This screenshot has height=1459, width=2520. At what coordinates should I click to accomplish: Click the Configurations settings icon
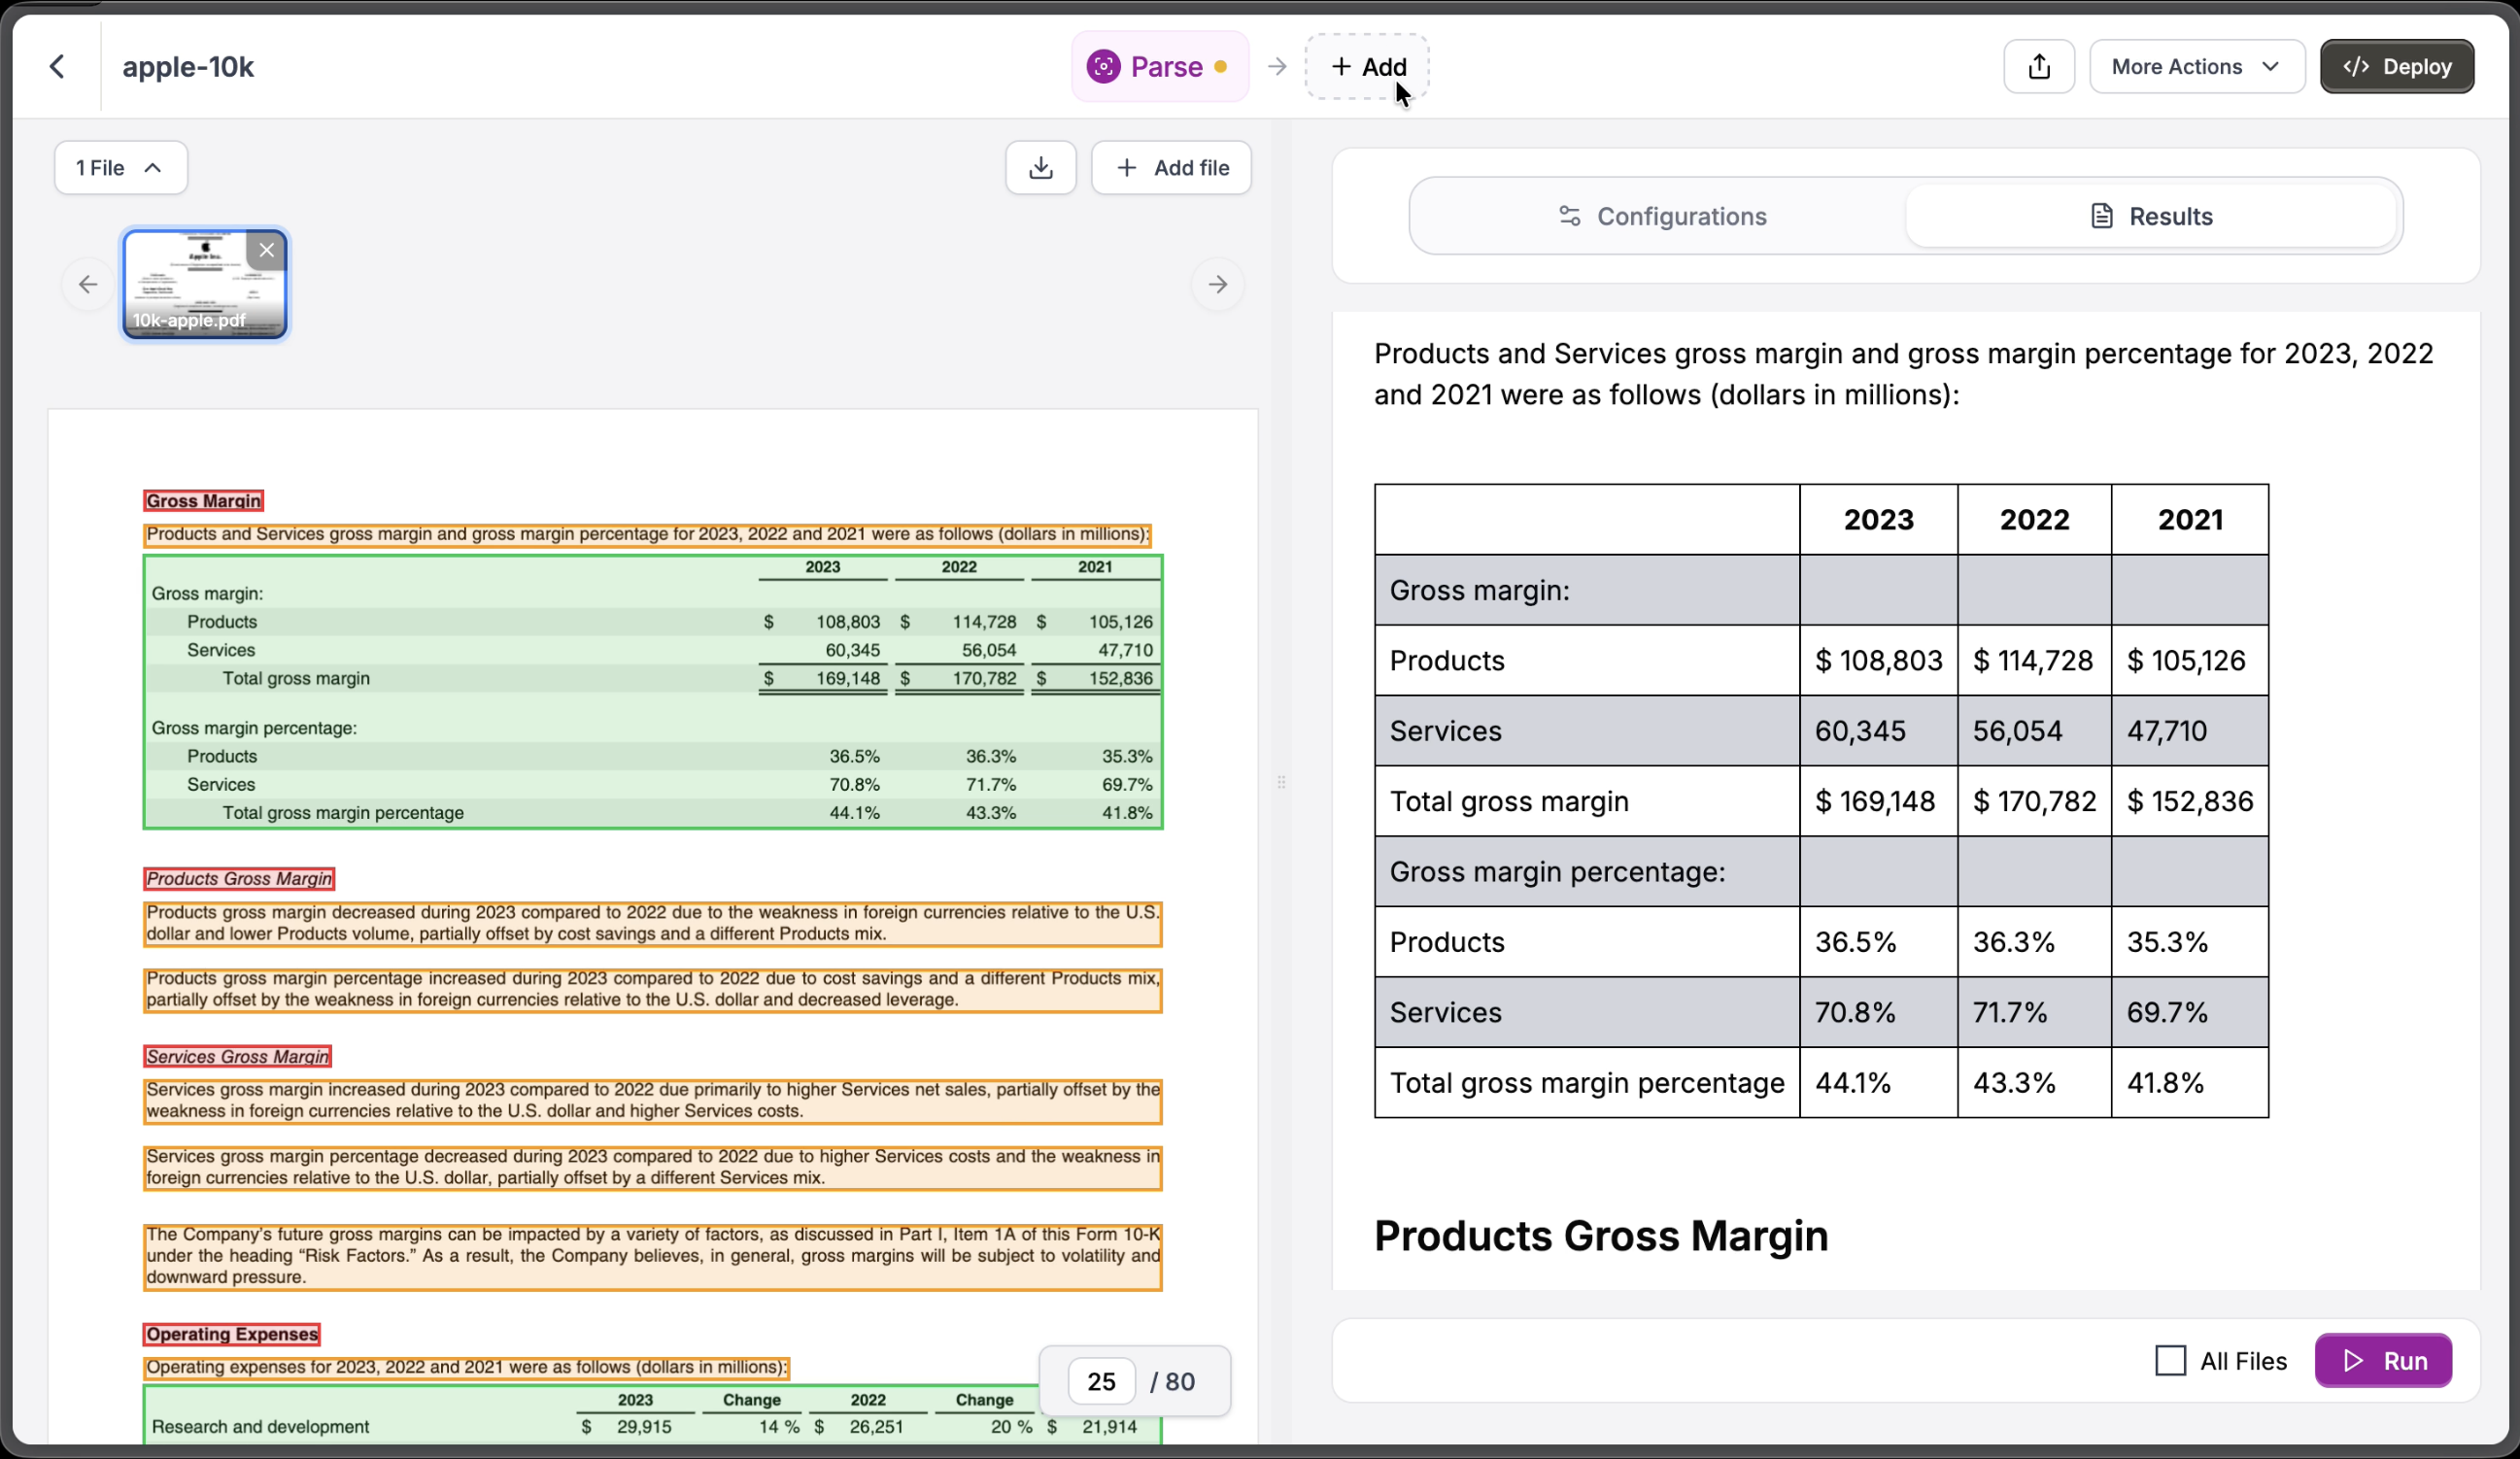[1569, 216]
